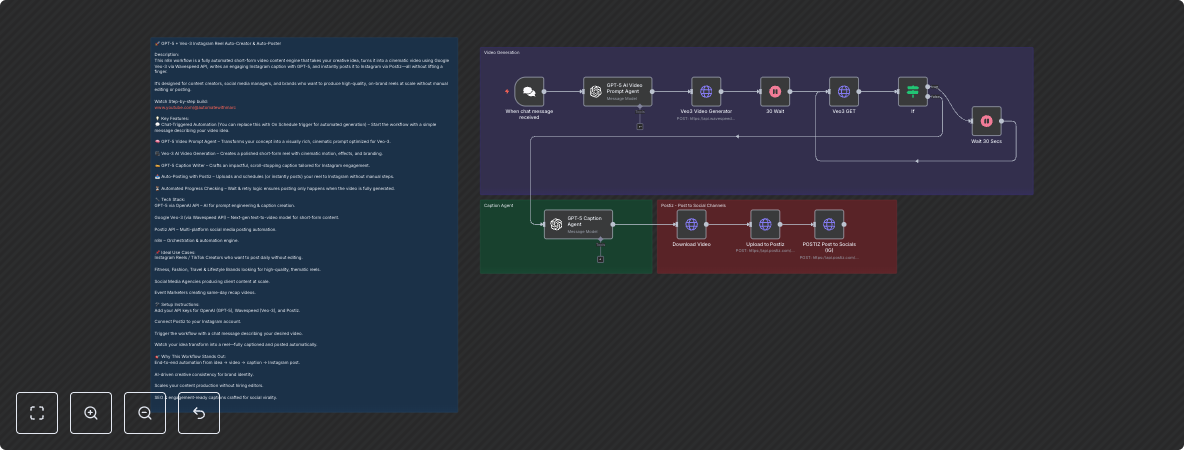Select the GPT-5 AI Video Prompt Agent node

click(618, 91)
